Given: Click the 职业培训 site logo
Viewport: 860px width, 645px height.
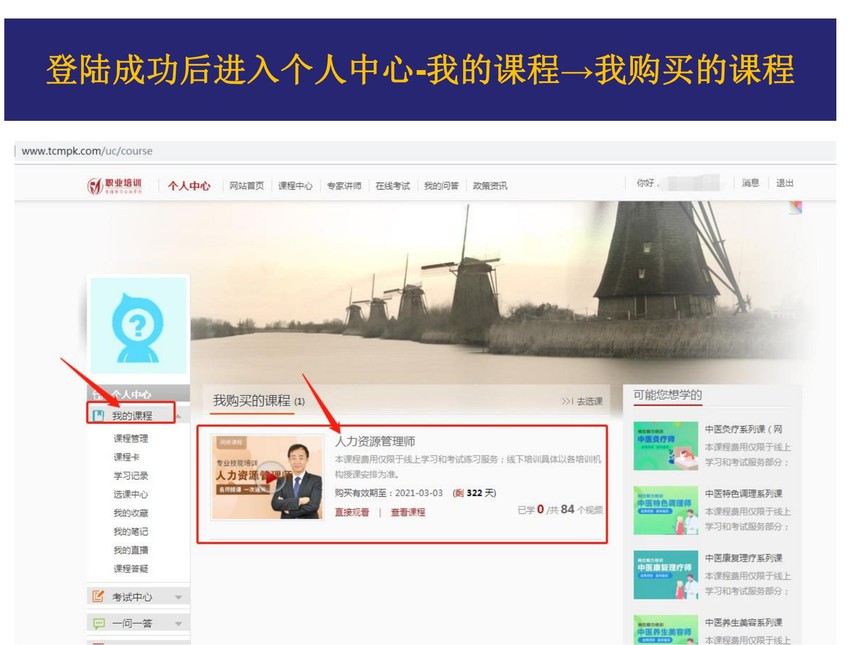Looking at the screenshot, I should (x=115, y=185).
